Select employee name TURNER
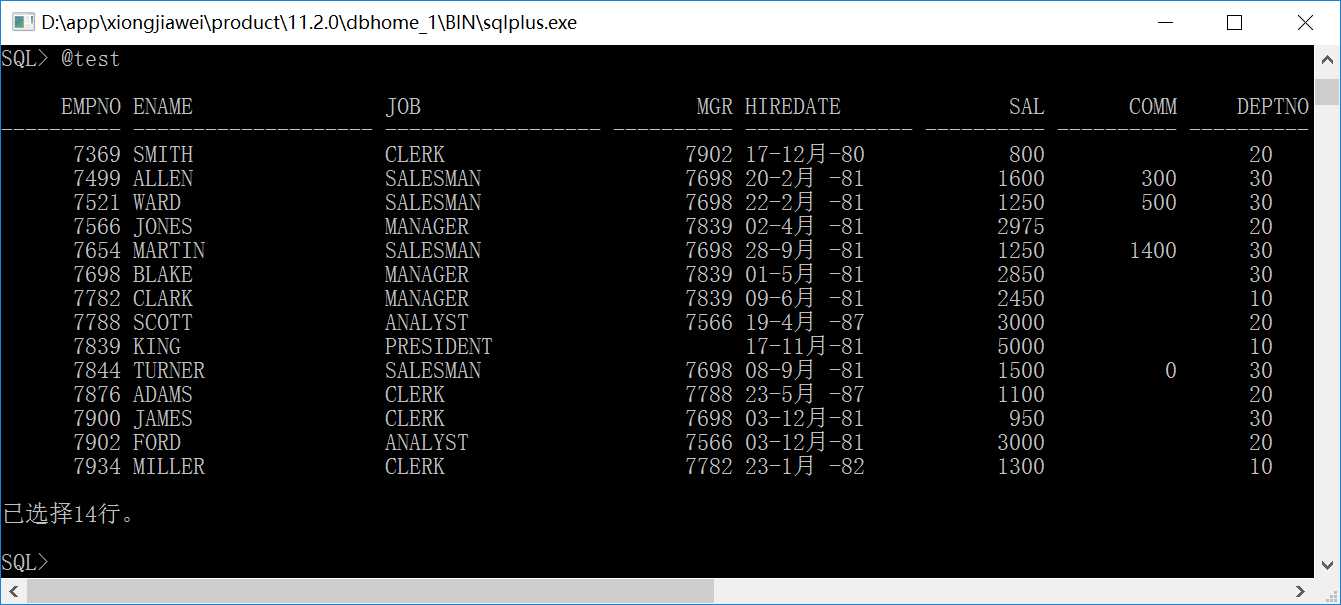Viewport: 1341px width, 605px height. [x=169, y=371]
